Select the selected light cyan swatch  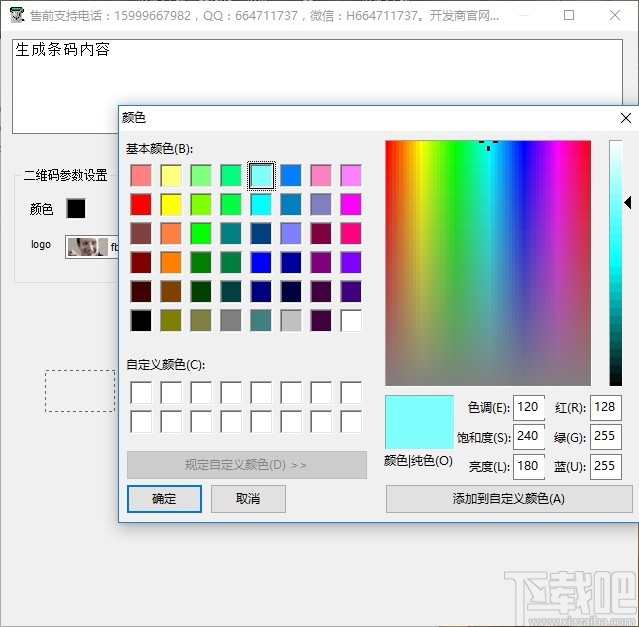tap(261, 176)
